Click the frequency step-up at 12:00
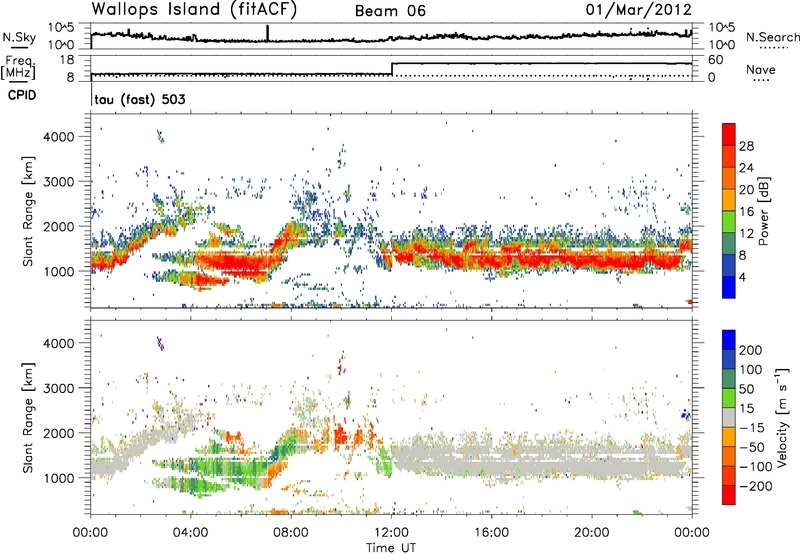Image resolution: width=800 pixels, height=554 pixels. (391, 68)
